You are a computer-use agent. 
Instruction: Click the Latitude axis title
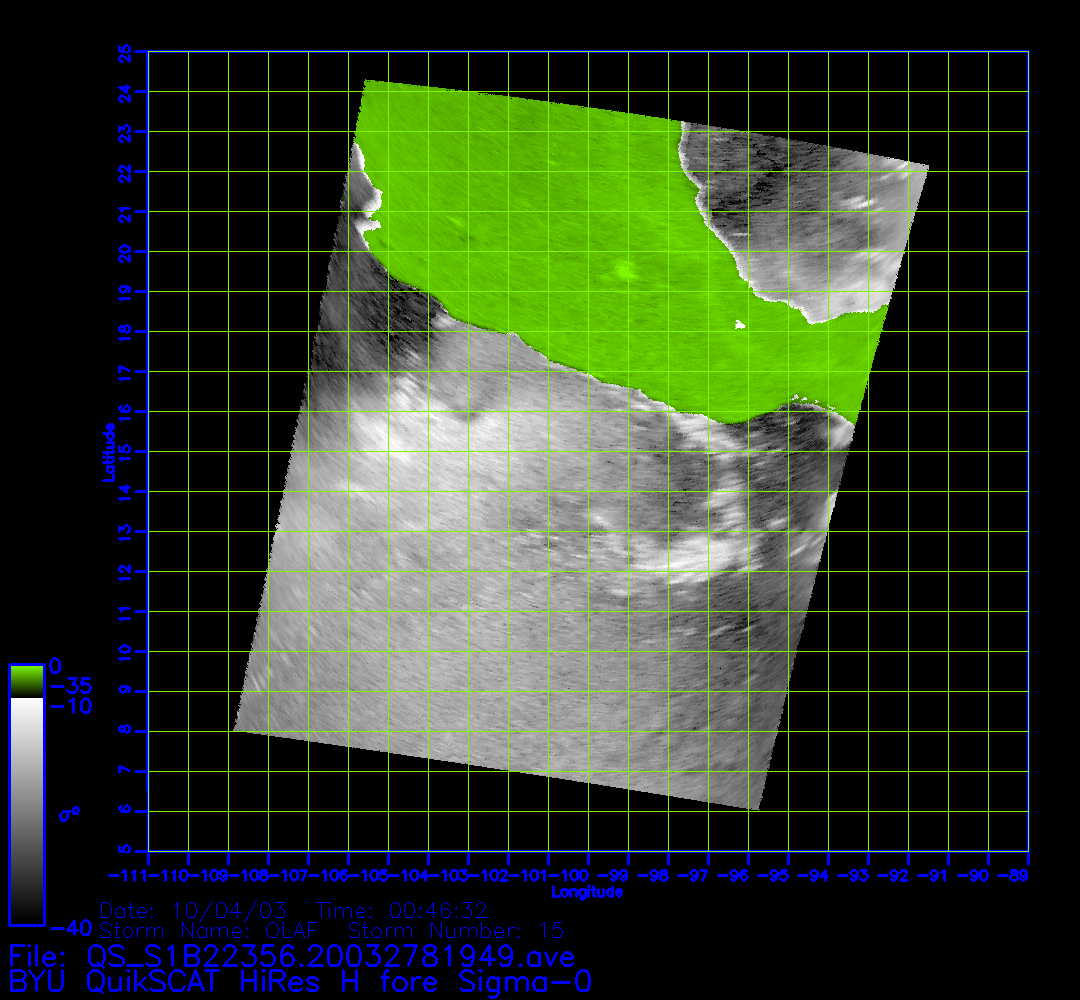click(x=108, y=451)
